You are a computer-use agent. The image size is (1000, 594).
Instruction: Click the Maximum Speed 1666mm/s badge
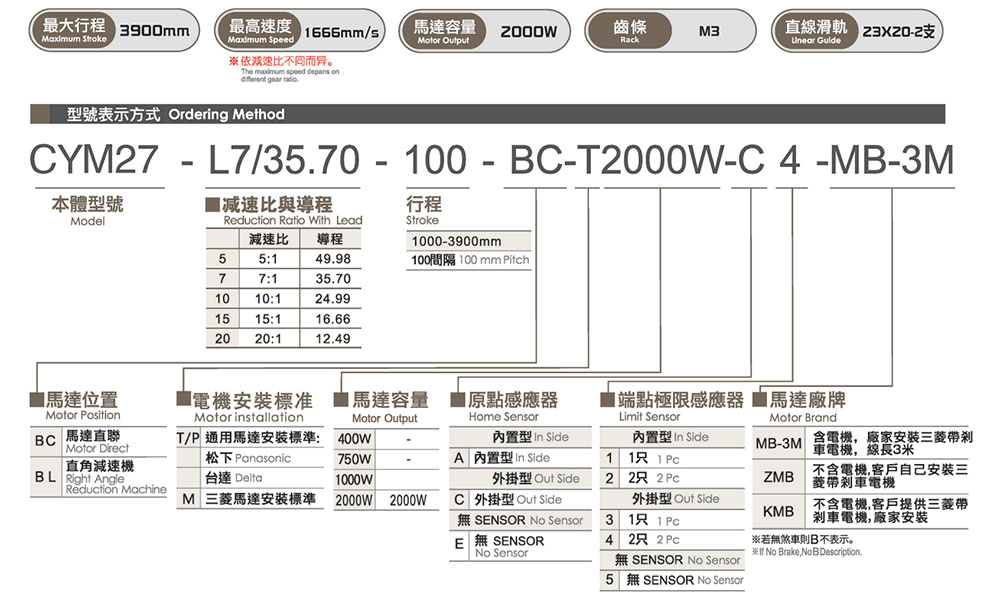pos(300,31)
